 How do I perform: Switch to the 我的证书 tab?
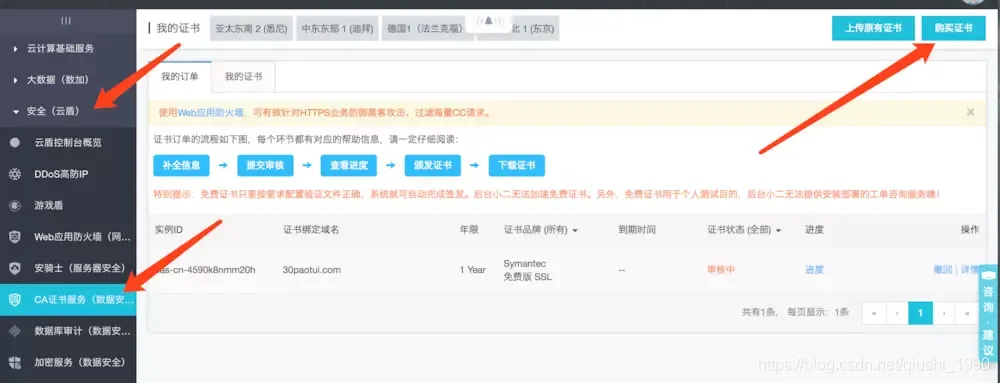(x=243, y=76)
